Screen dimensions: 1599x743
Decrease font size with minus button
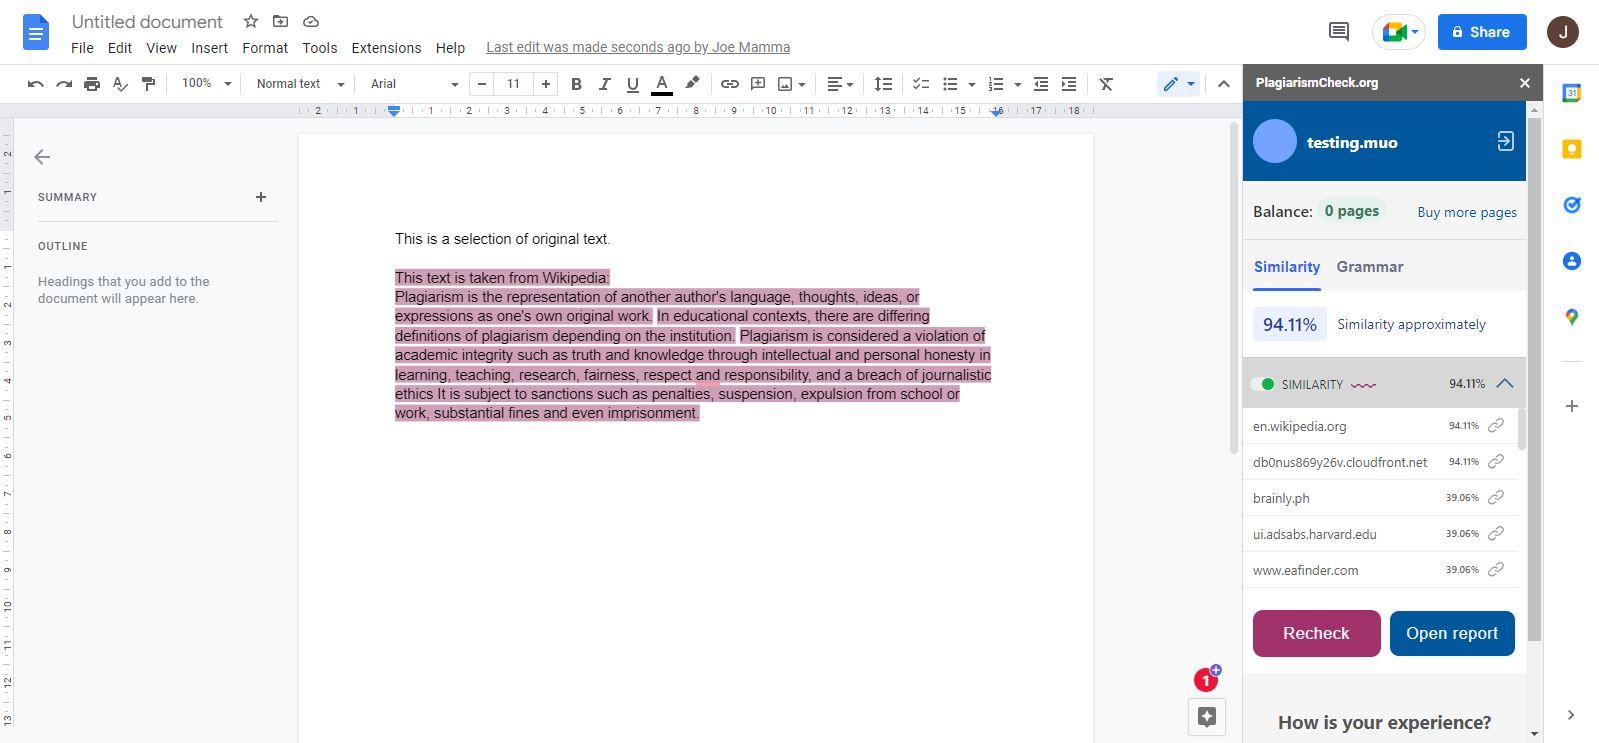coord(481,84)
